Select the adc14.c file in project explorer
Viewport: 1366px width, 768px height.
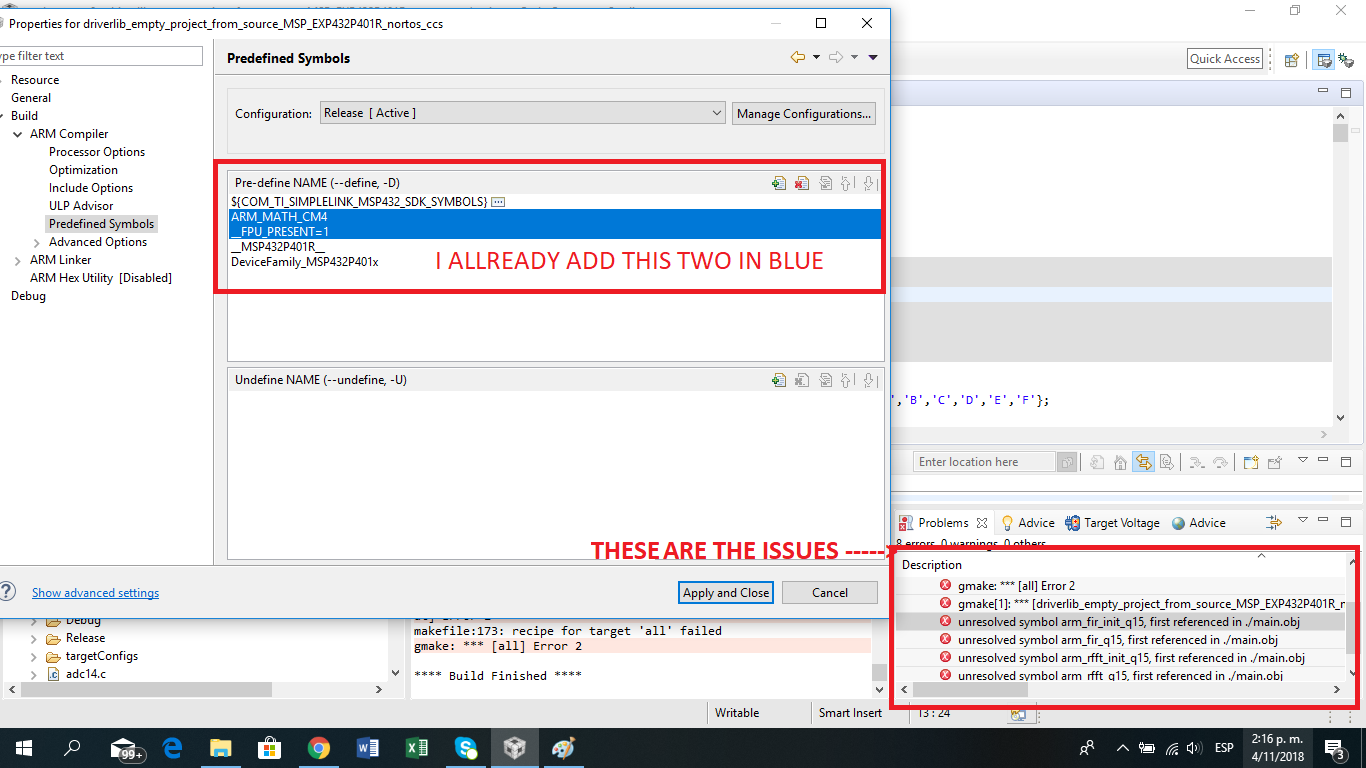pos(85,674)
